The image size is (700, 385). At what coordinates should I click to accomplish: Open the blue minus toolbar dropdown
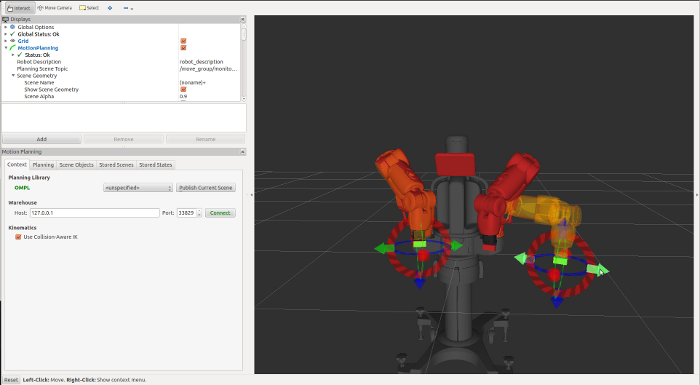pos(128,8)
